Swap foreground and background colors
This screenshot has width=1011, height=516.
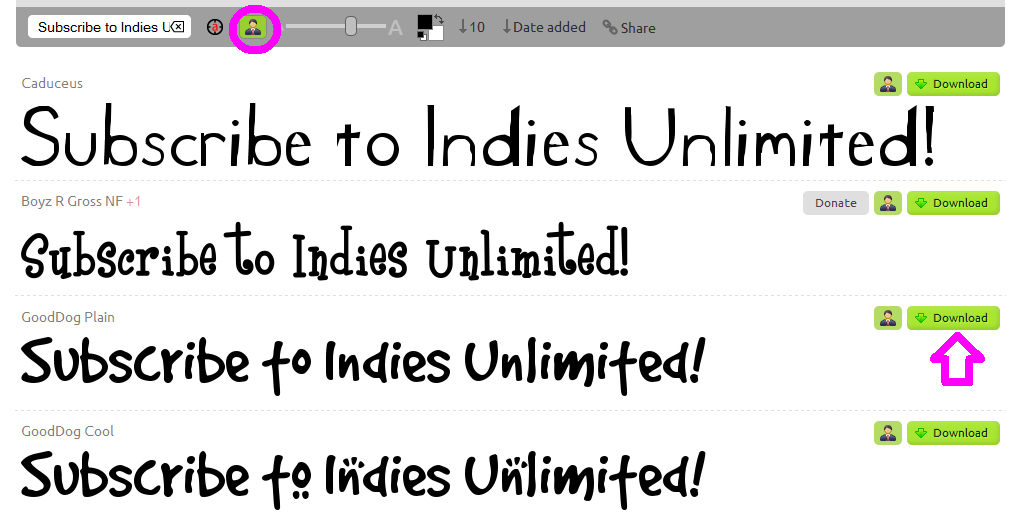(439, 19)
